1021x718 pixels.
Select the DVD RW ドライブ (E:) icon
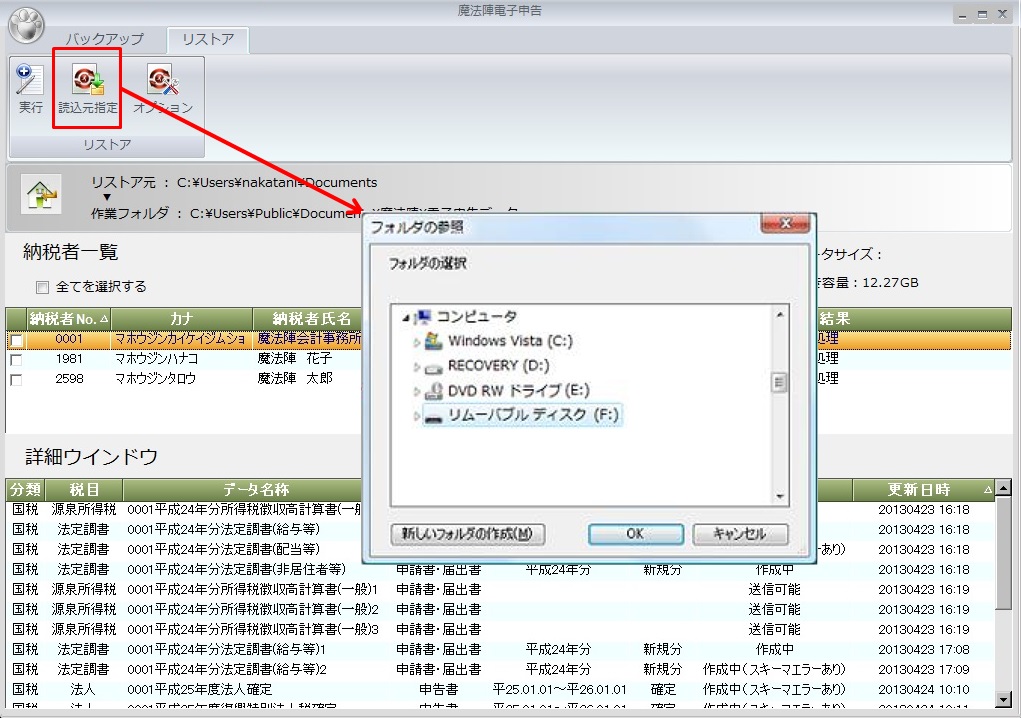(433, 390)
